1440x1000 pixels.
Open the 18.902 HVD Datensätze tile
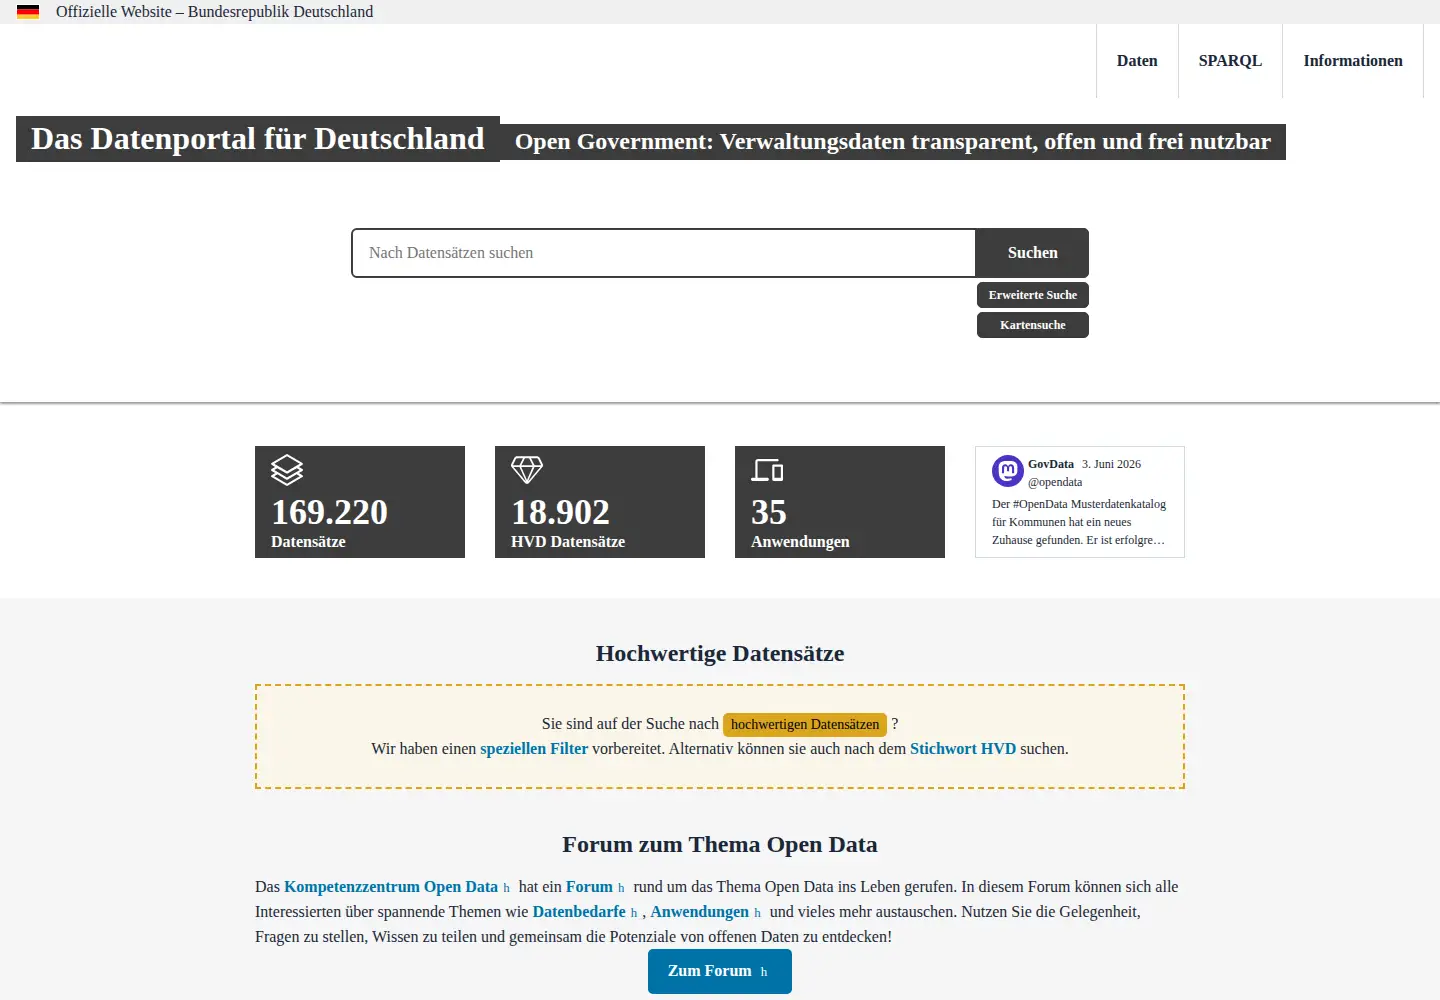(600, 502)
